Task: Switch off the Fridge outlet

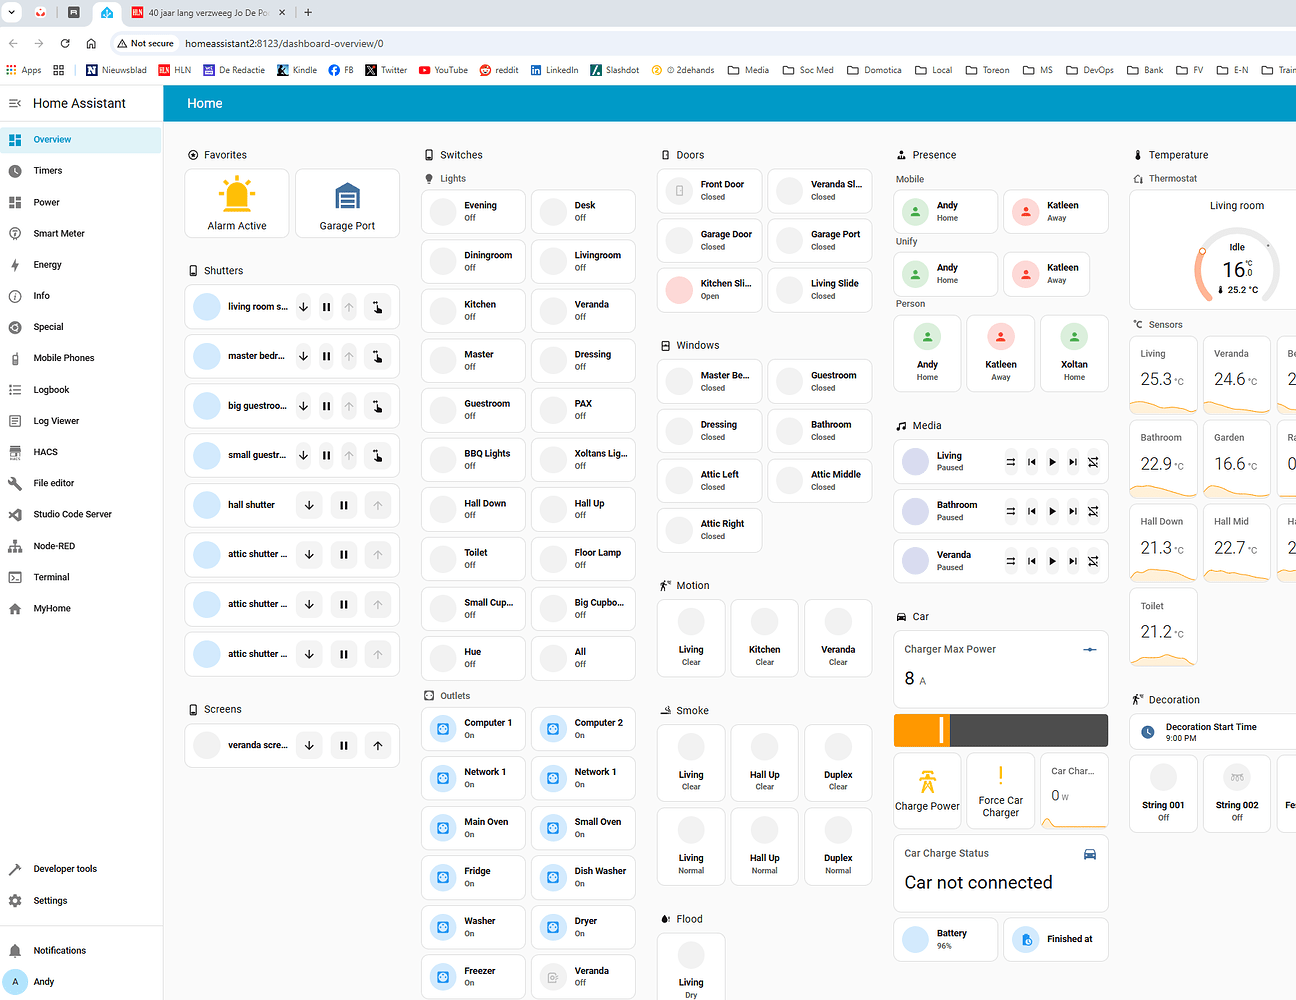Action: [473, 877]
